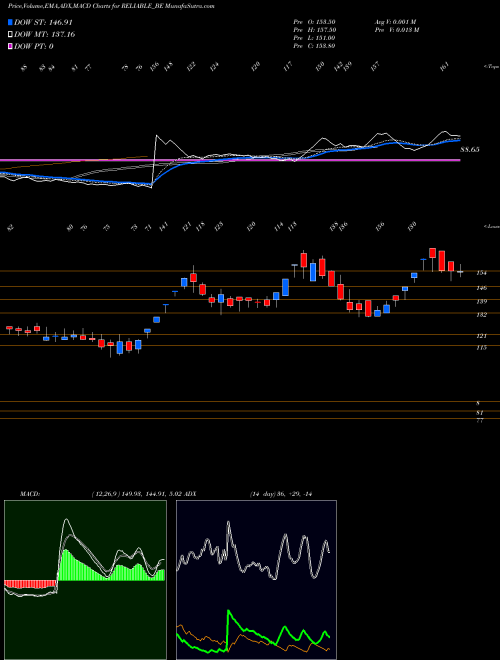The height and width of the screenshot is (660, 500).
Task: Click the 'Pre H: 157.50' high value
Action: [314, 30]
